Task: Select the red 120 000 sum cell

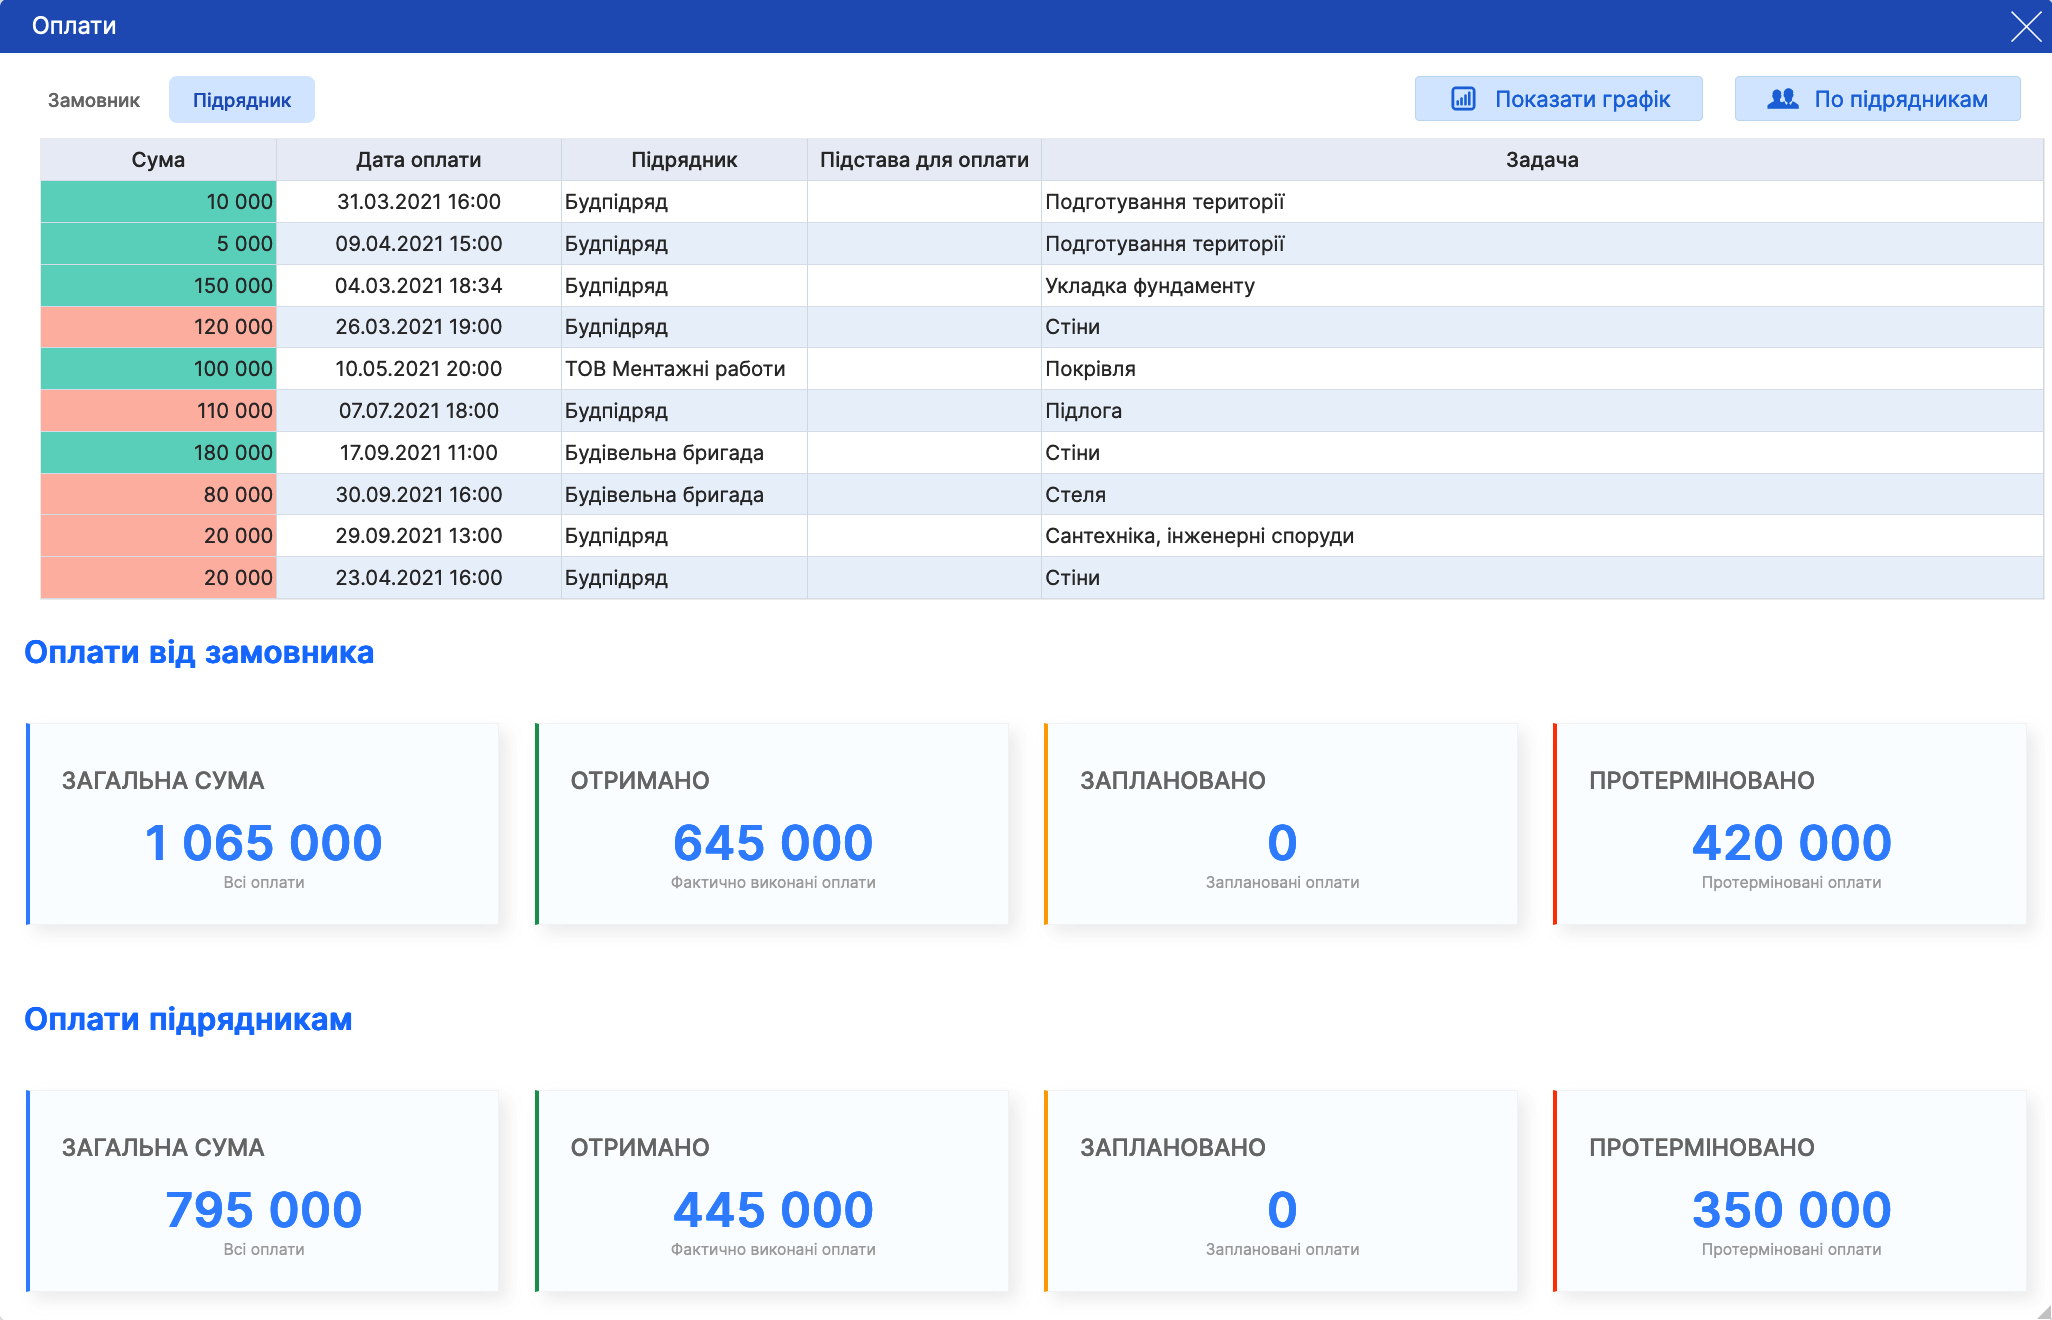Action: pos(158,327)
